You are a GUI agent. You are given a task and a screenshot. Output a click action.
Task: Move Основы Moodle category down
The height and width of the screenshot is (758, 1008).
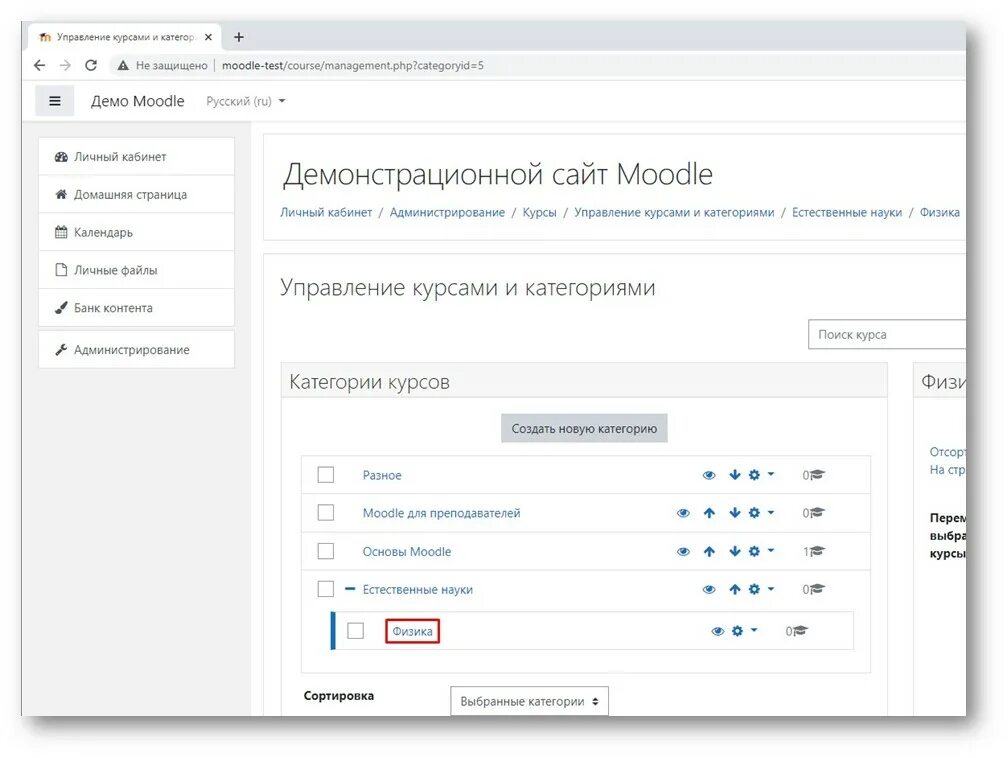pos(735,552)
